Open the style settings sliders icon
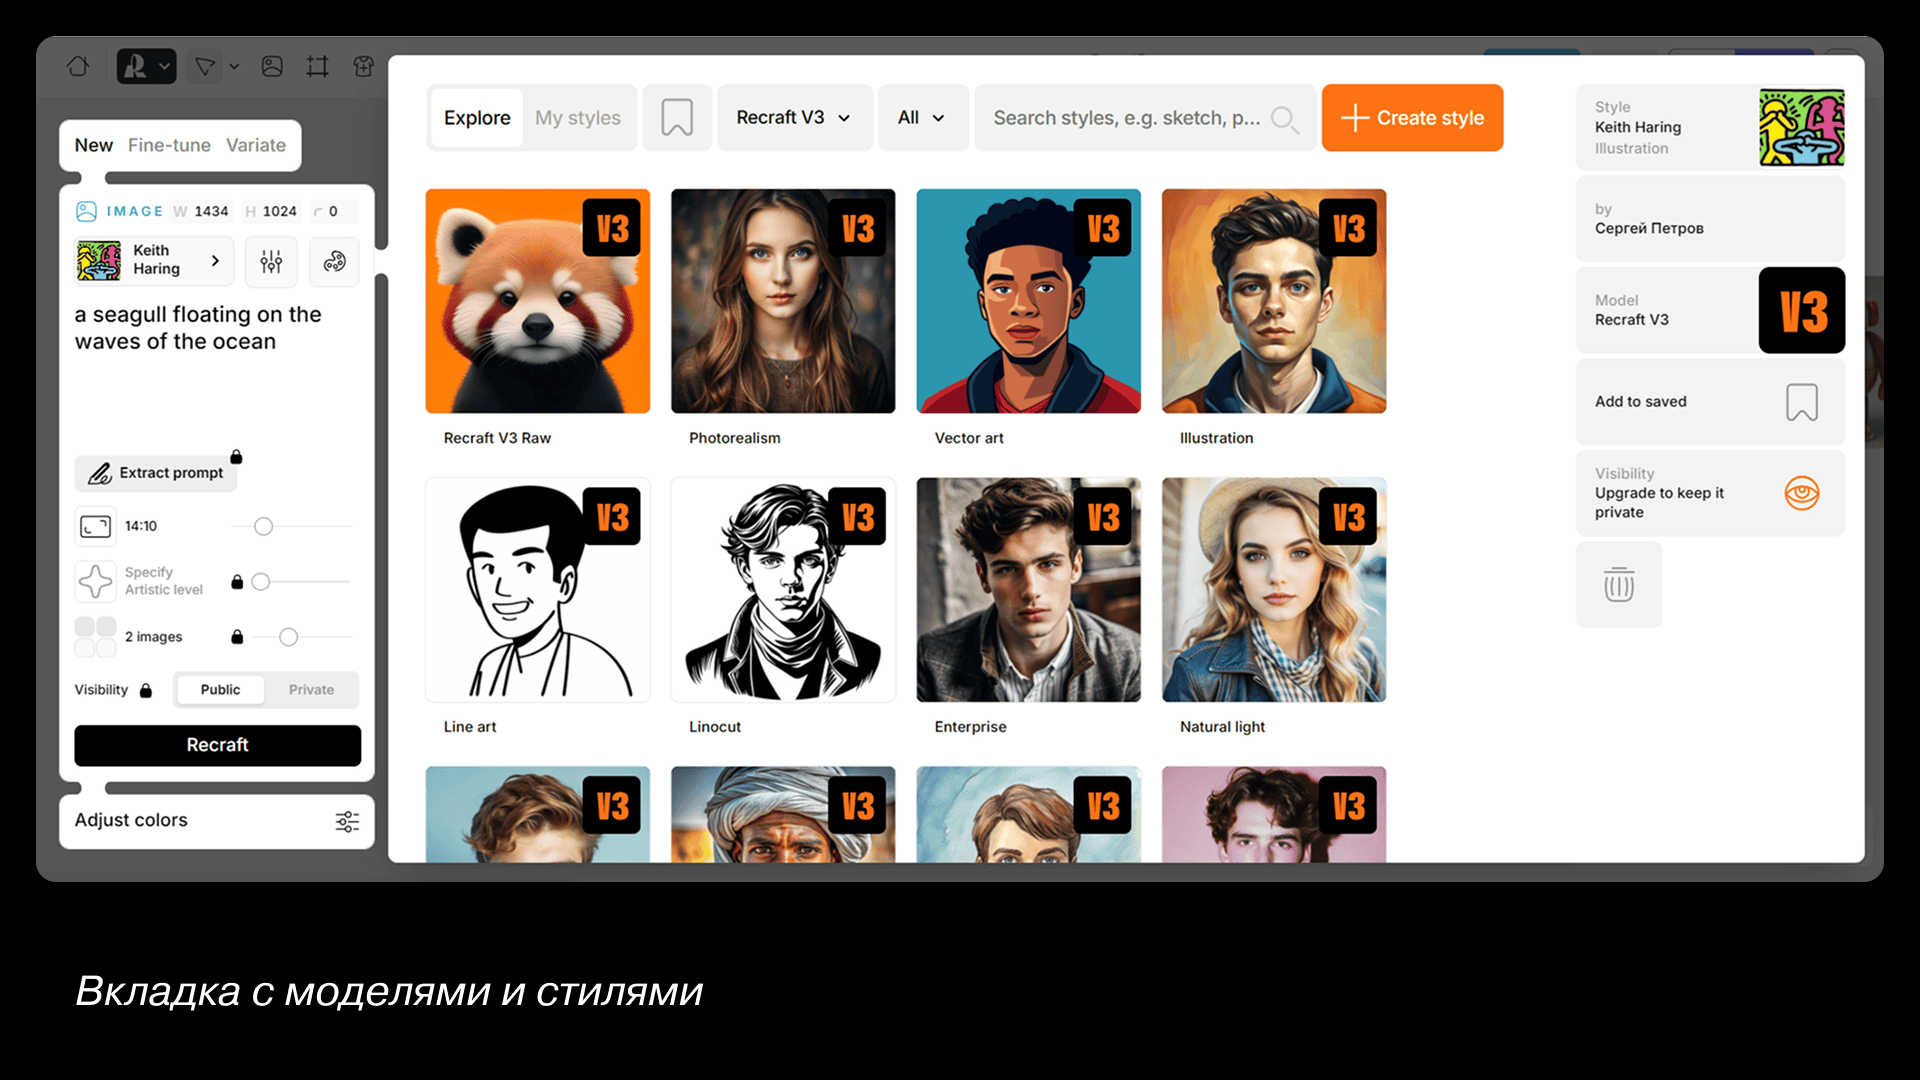The height and width of the screenshot is (1080, 1920). 271,262
